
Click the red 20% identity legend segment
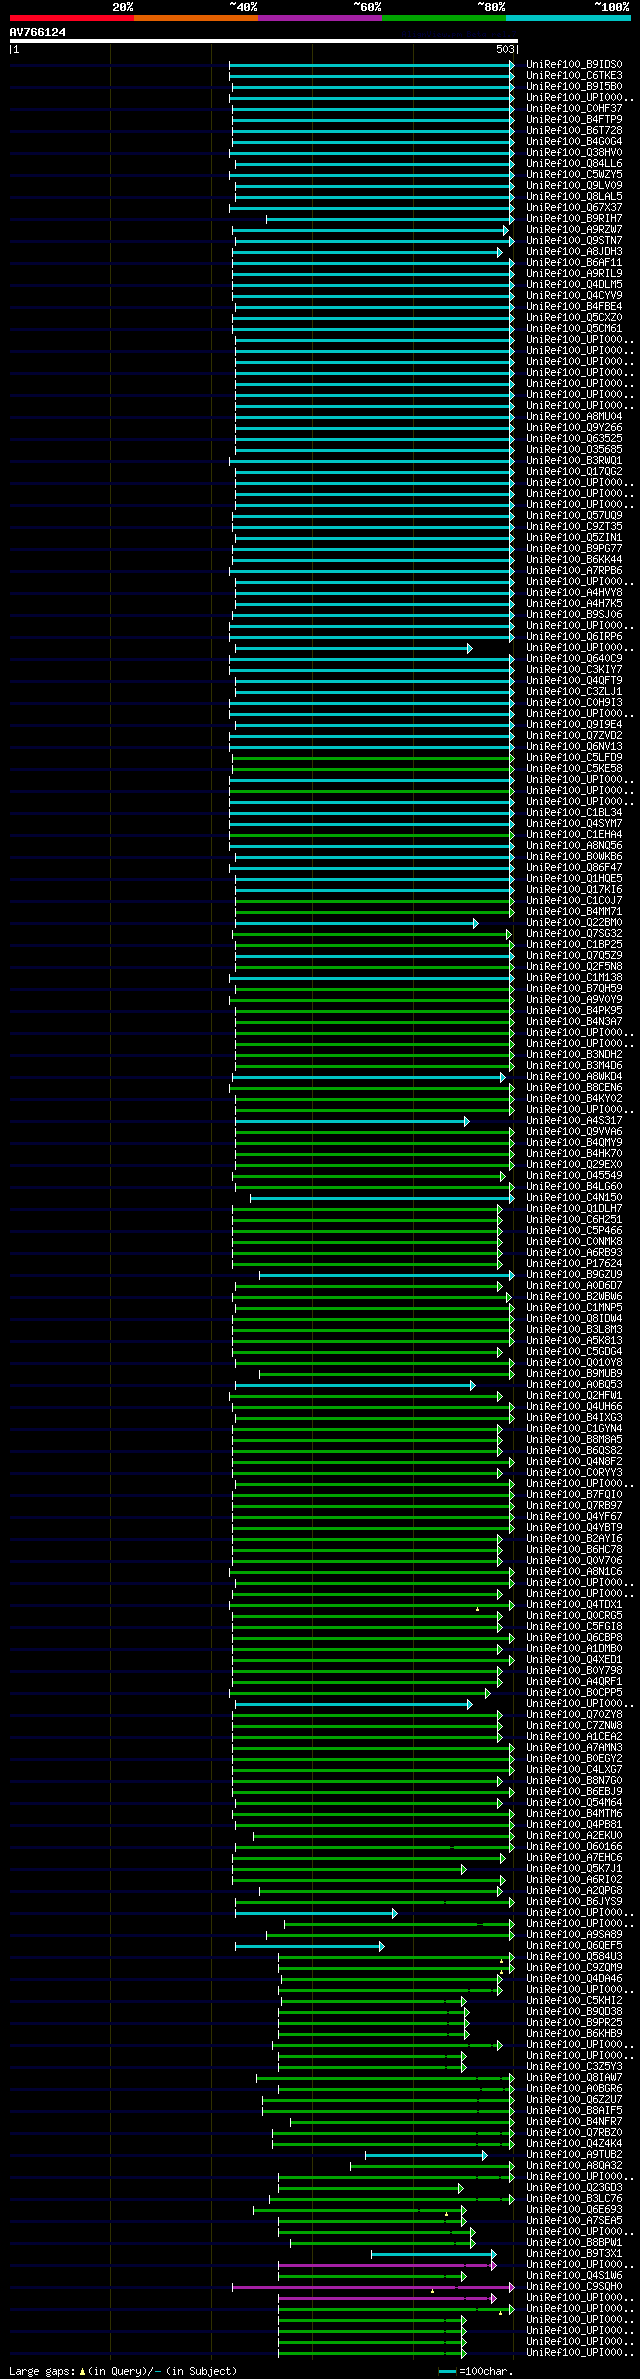pyautogui.click(x=72, y=17)
